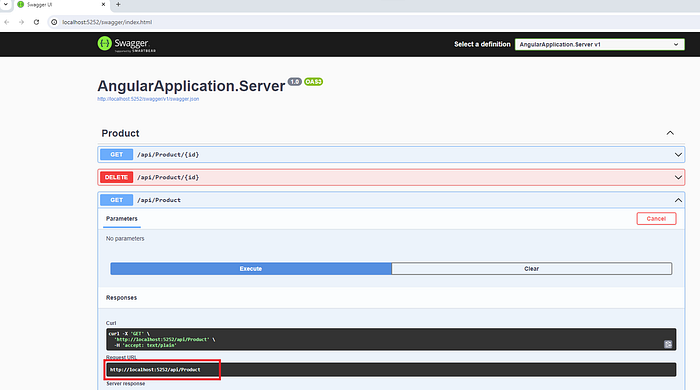Screen dimensions: 700x390
Task: Click the address bar URL
Action: (x=107, y=22)
